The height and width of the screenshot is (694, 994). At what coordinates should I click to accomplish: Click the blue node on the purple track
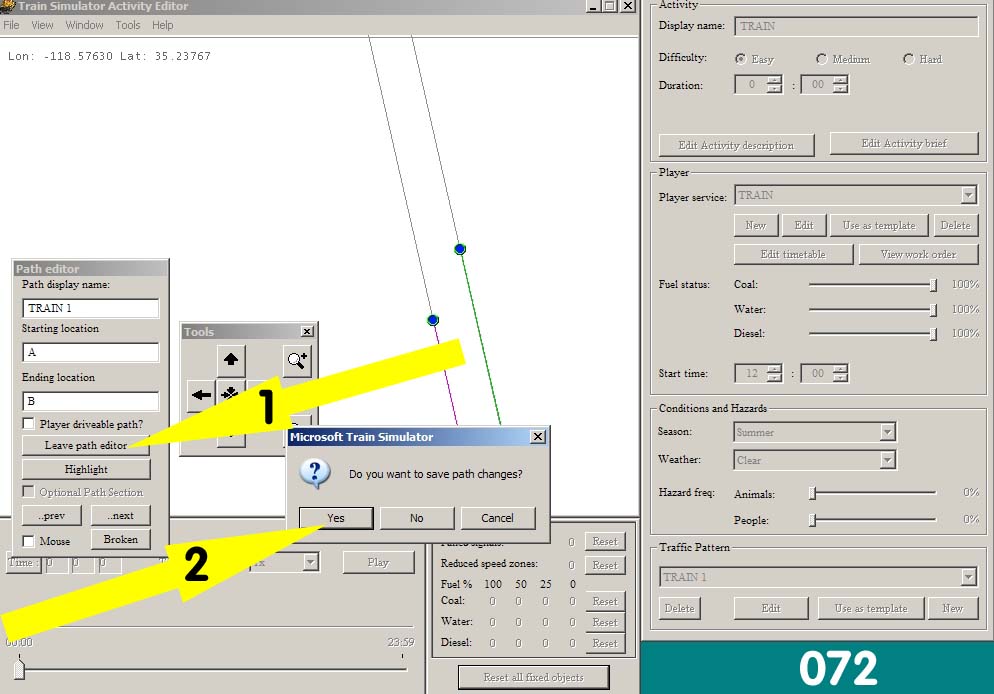click(433, 320)
